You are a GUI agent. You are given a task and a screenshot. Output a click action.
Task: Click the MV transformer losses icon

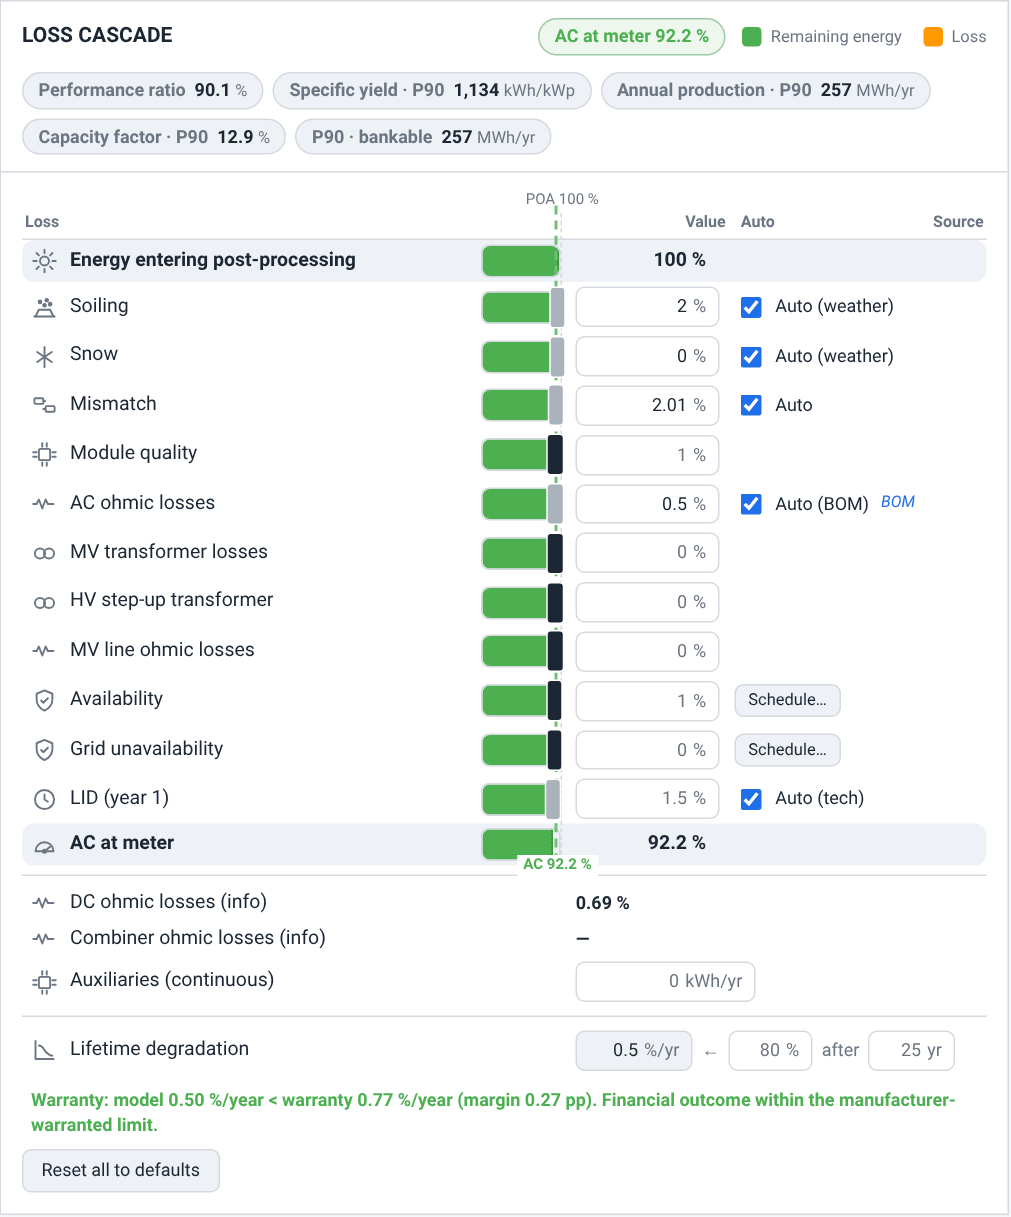44,553
